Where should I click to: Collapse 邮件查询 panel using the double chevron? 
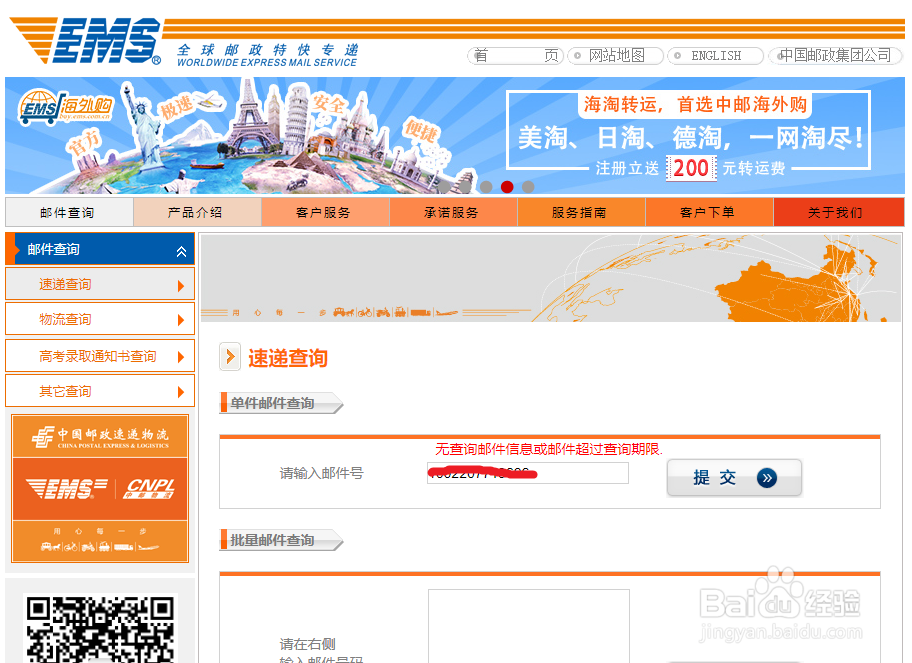183,249
